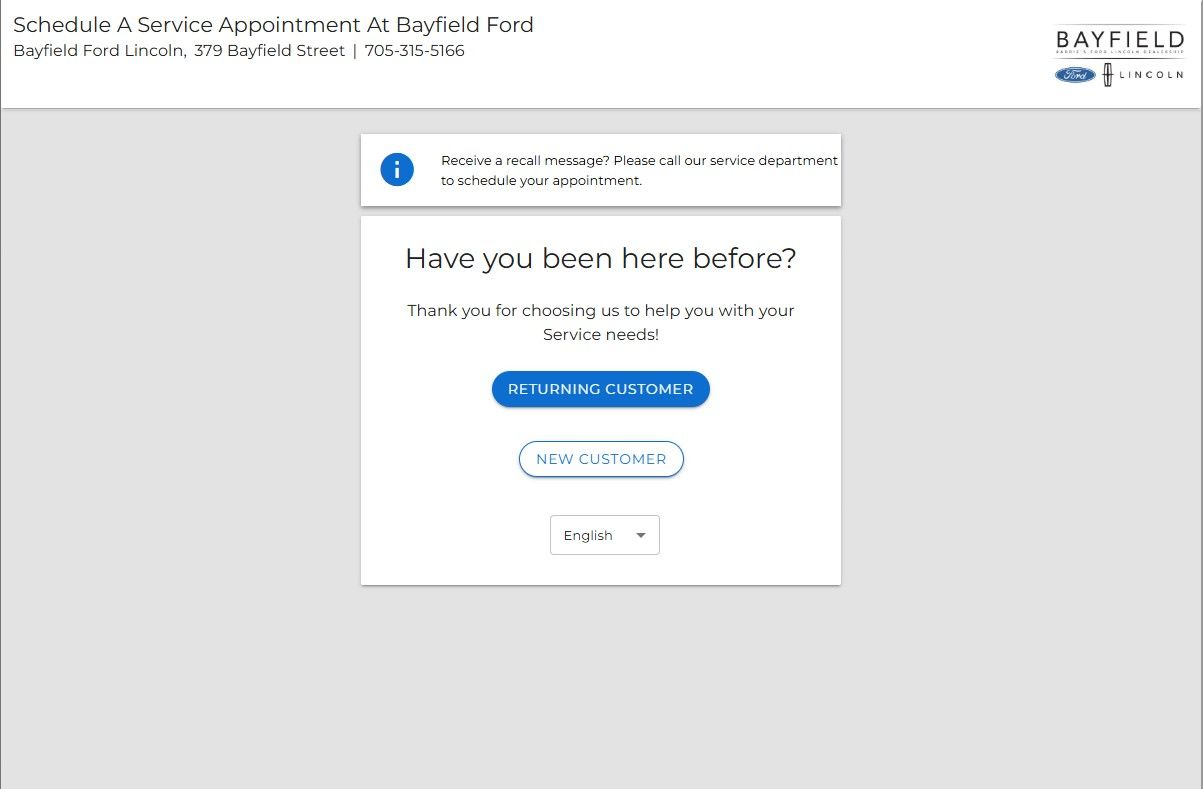
Task: Select the New Customer button
Action: pyautogui.click(x=601, y=459)
